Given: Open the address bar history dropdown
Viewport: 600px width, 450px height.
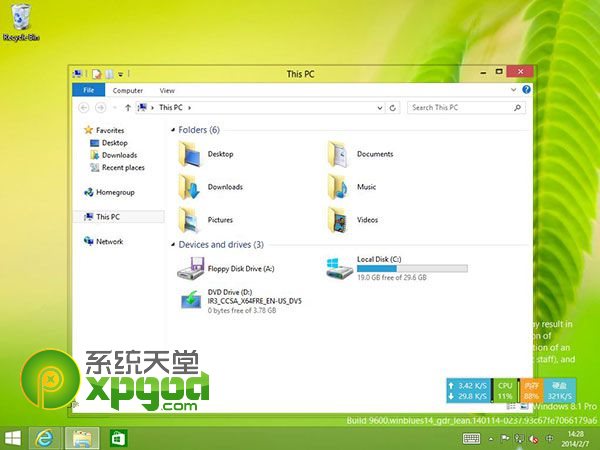Looking at the screenshot, I should tap(379, 108).
